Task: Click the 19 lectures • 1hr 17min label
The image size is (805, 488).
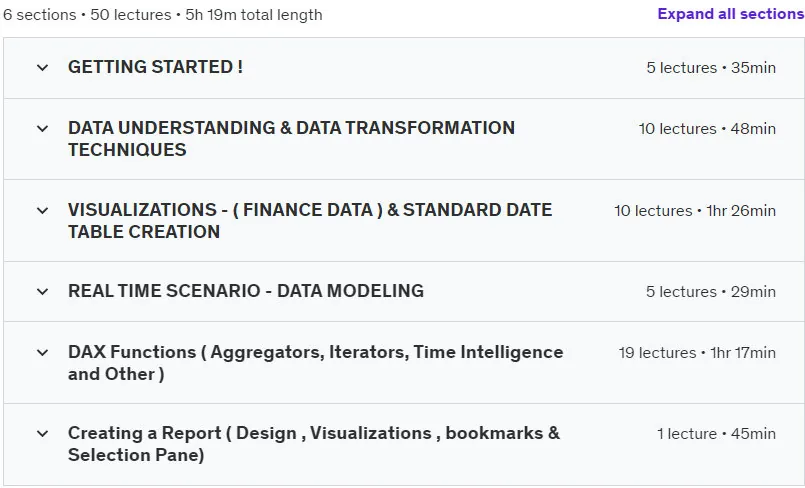Action: 697,353
